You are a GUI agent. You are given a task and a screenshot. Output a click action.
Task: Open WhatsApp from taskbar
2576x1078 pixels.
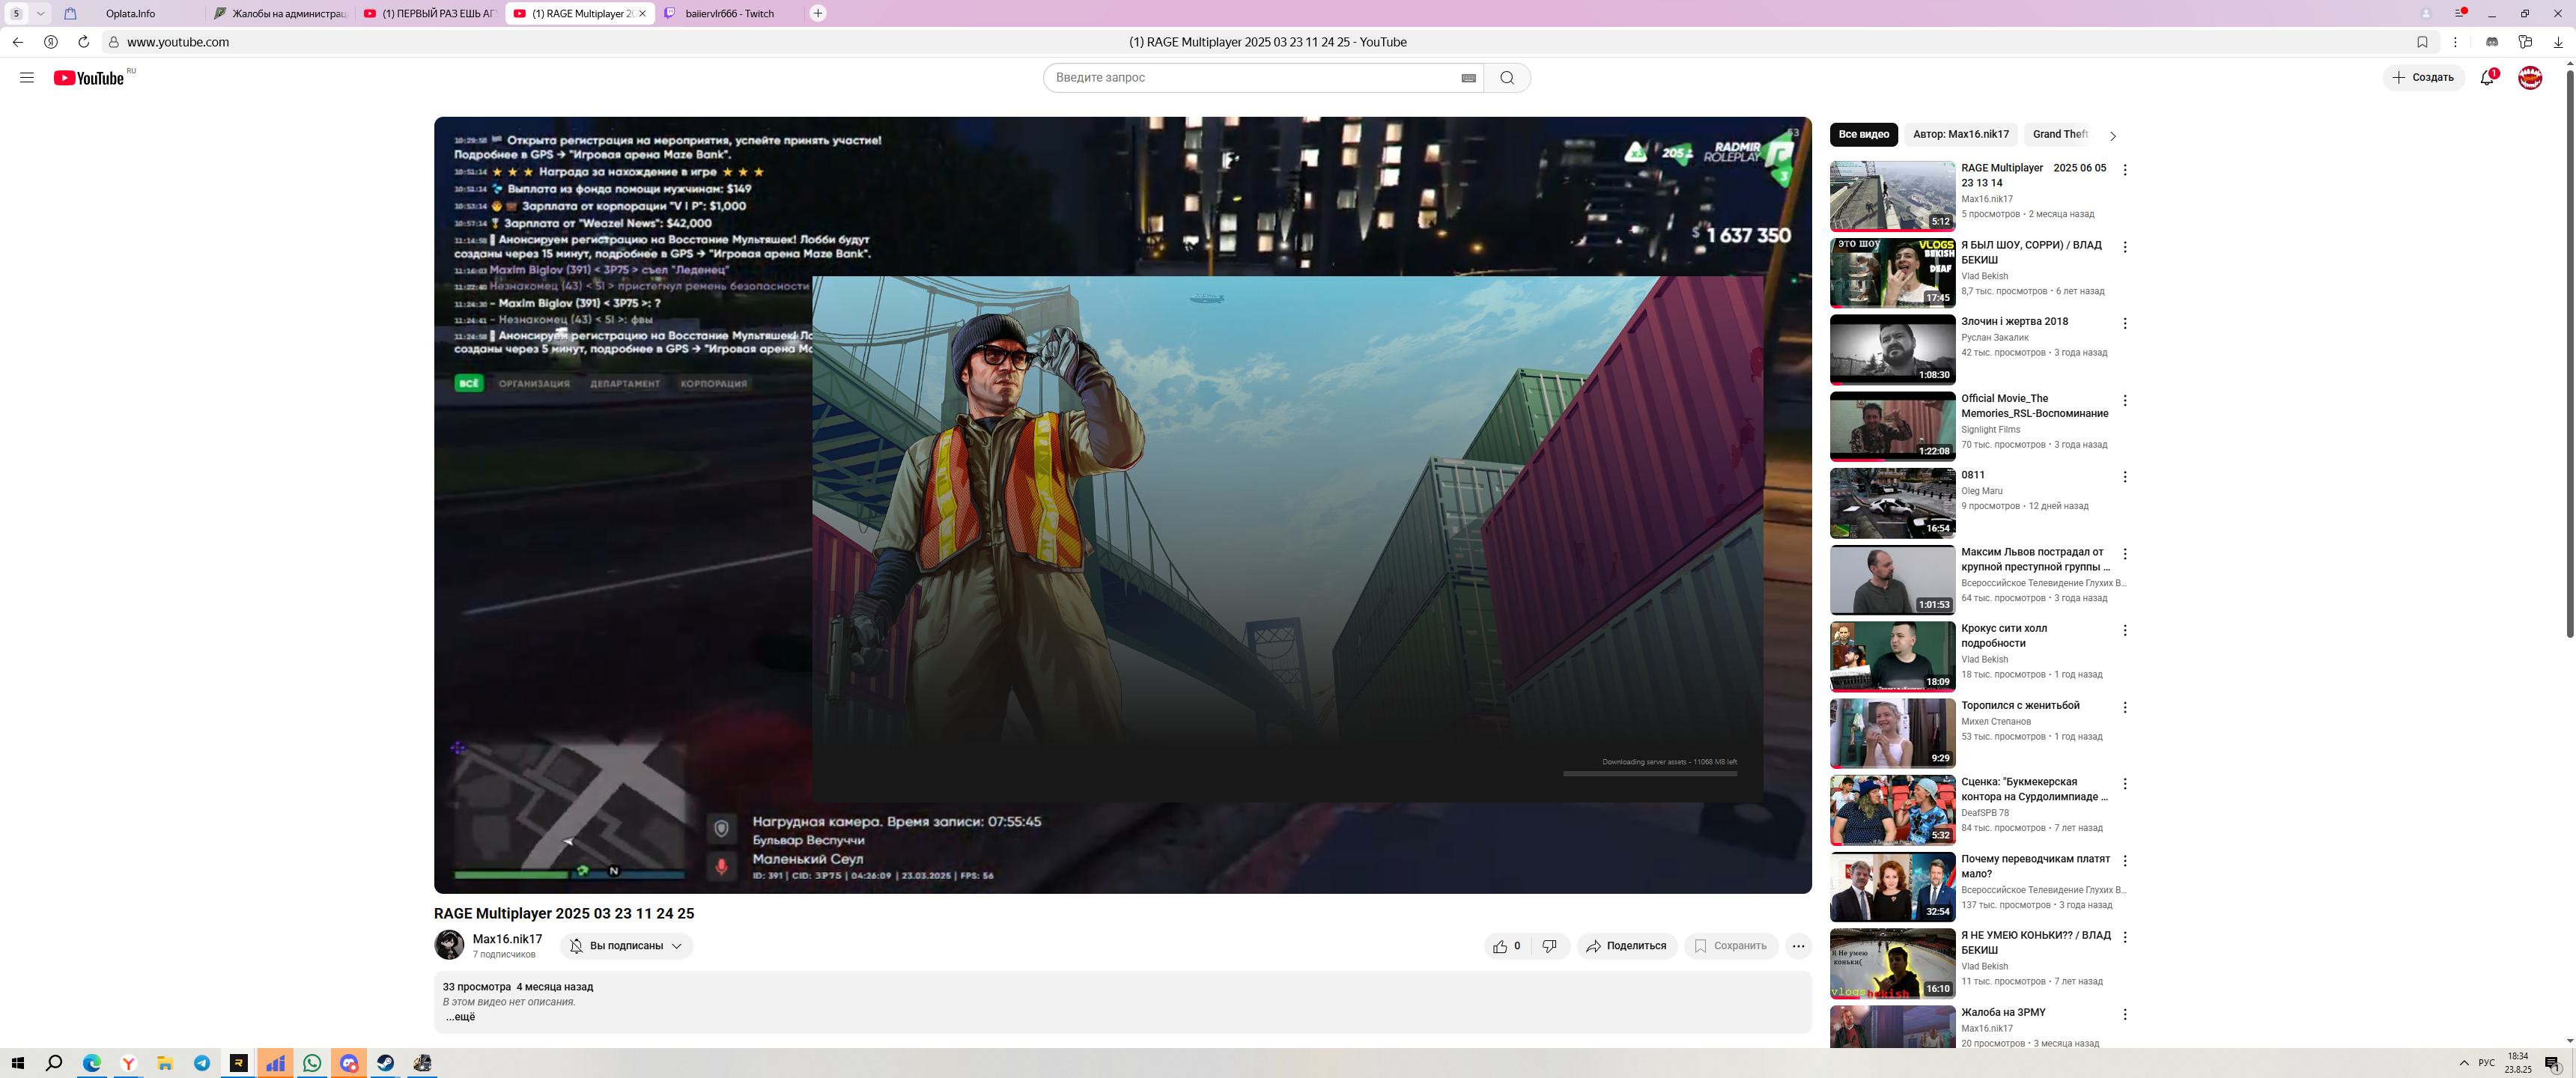click(312, 1063)
